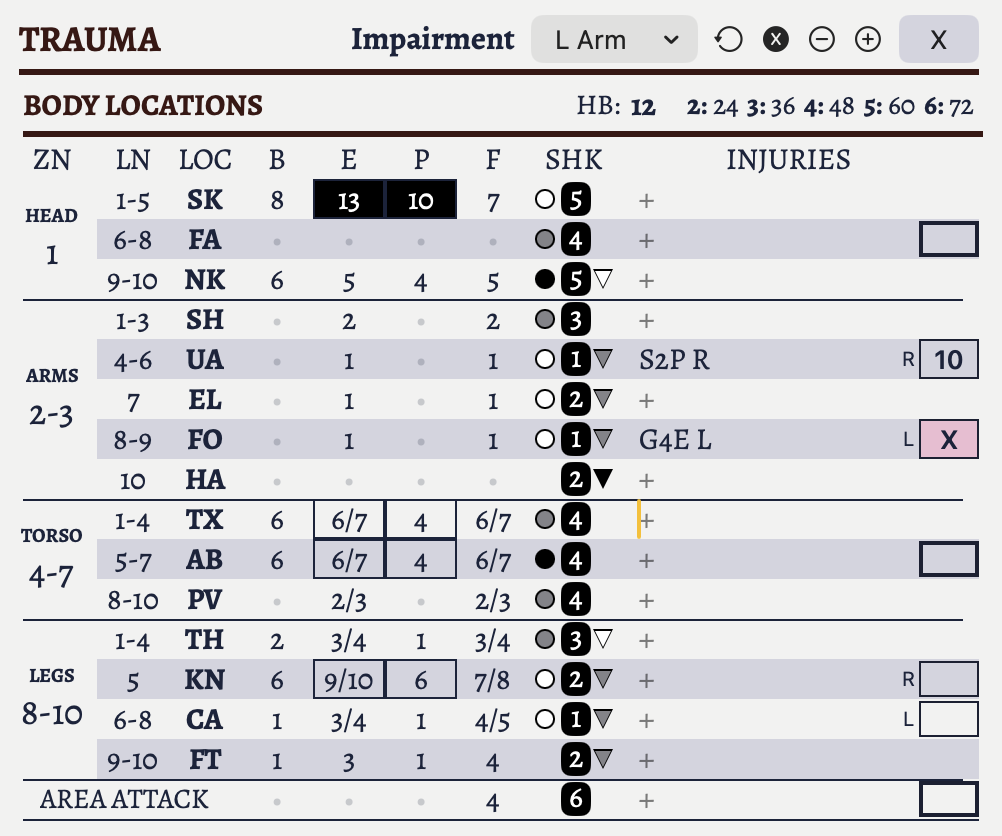The height and width of the screenshot is (836, 1002).
Task: Click the plus icon in AREA ATTACK row
Action: click(x=647, y=800)
